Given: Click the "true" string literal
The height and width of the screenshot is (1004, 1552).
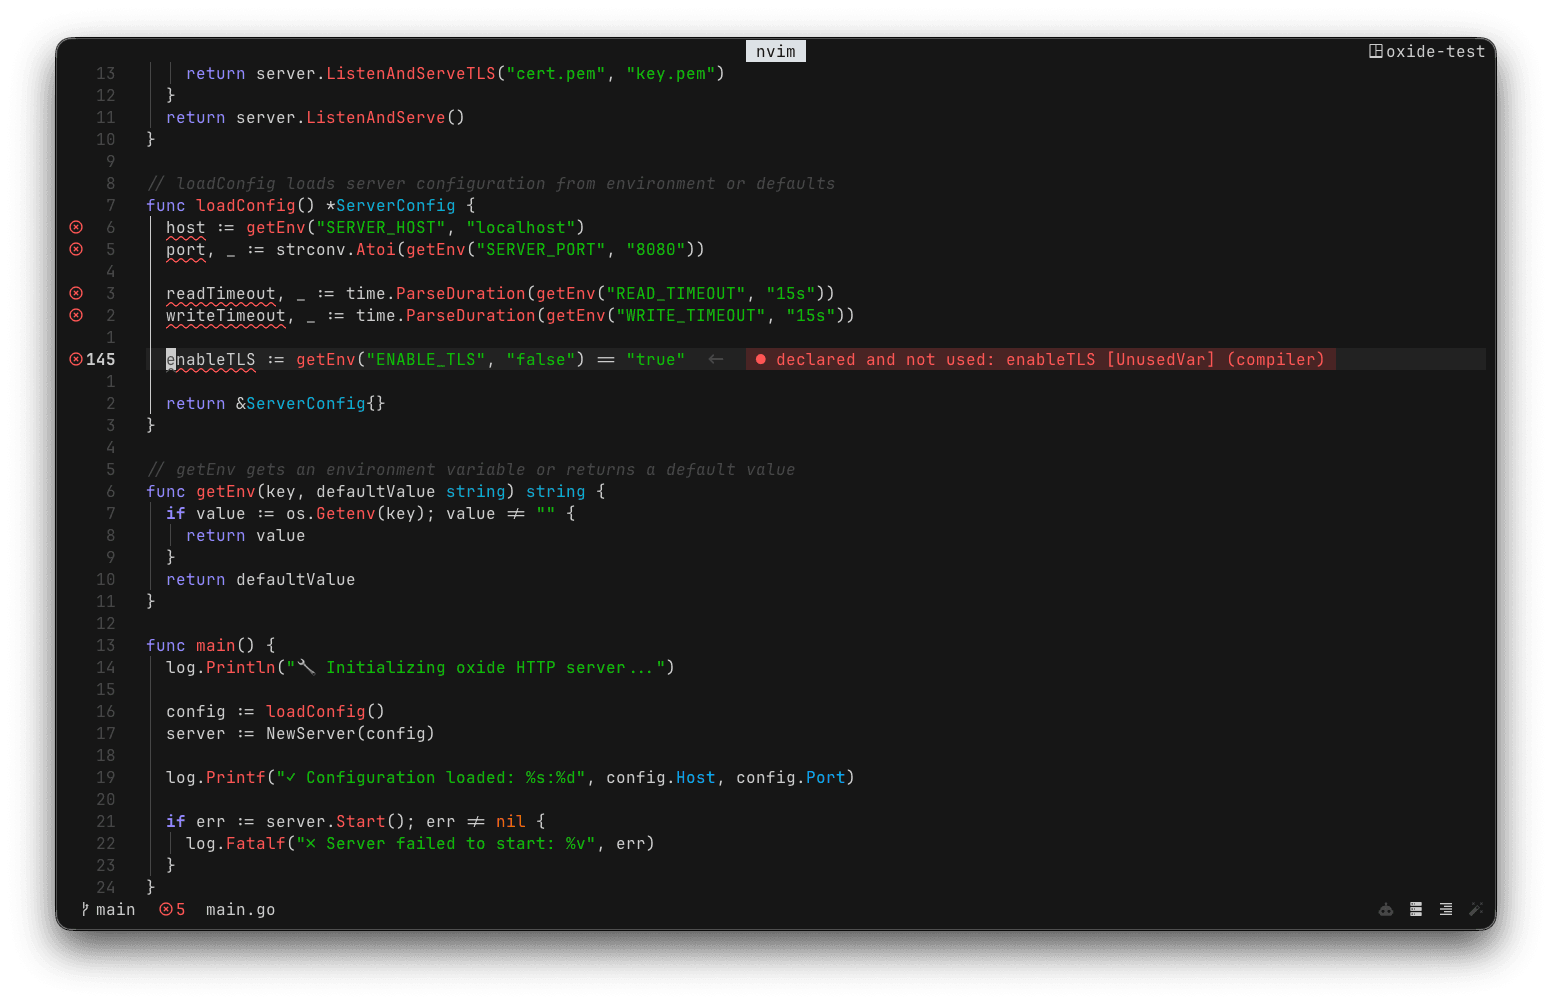Looking at the screenshot, I should click(x=656, y=359).
